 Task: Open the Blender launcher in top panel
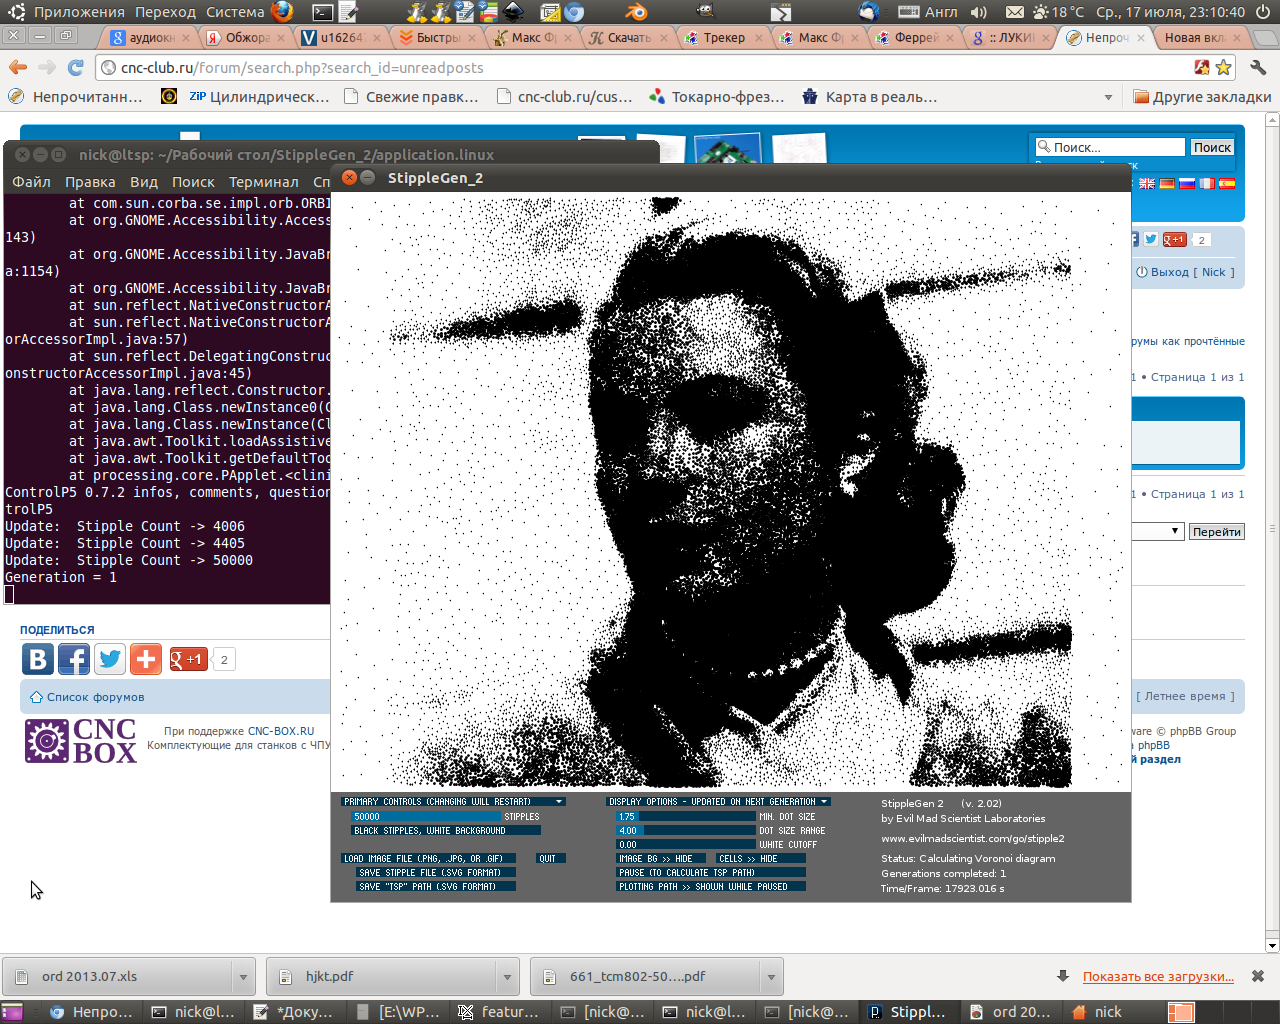point(636,12)
